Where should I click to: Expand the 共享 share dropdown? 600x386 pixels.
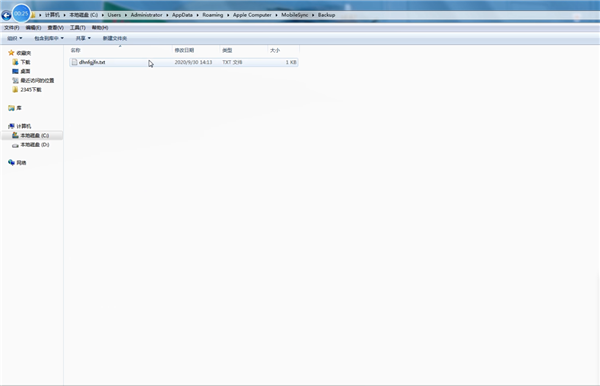(x=83, y=38)
